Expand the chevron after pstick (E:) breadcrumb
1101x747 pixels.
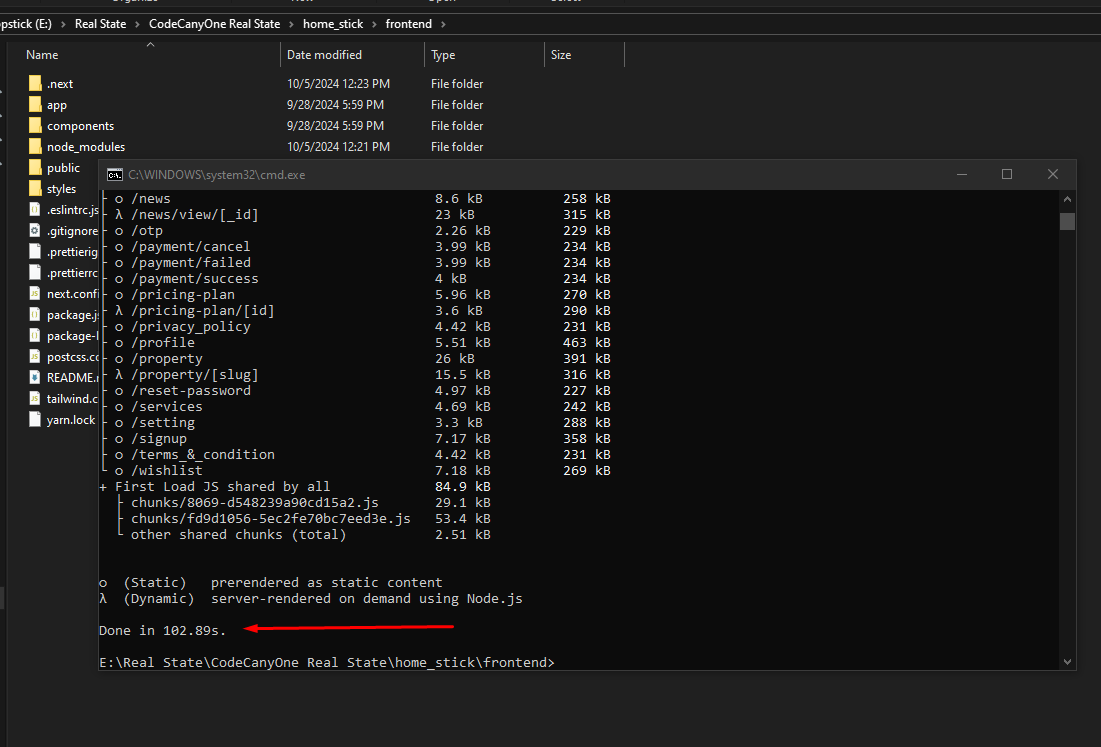click(63, 24)
